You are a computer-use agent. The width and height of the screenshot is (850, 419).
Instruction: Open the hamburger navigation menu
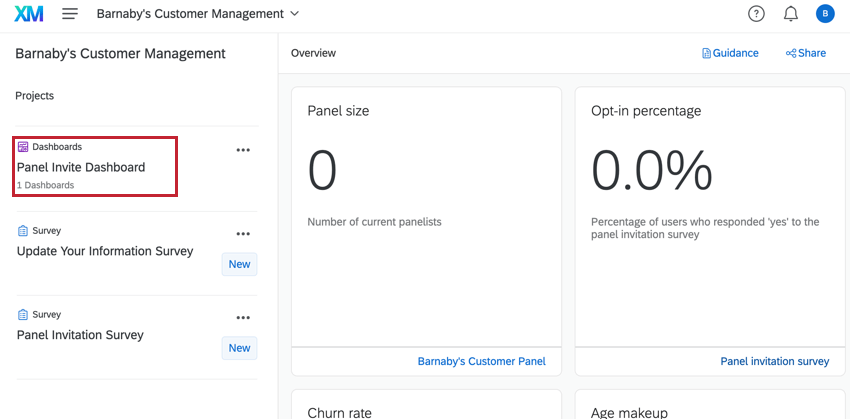click(x=70, y=14)
